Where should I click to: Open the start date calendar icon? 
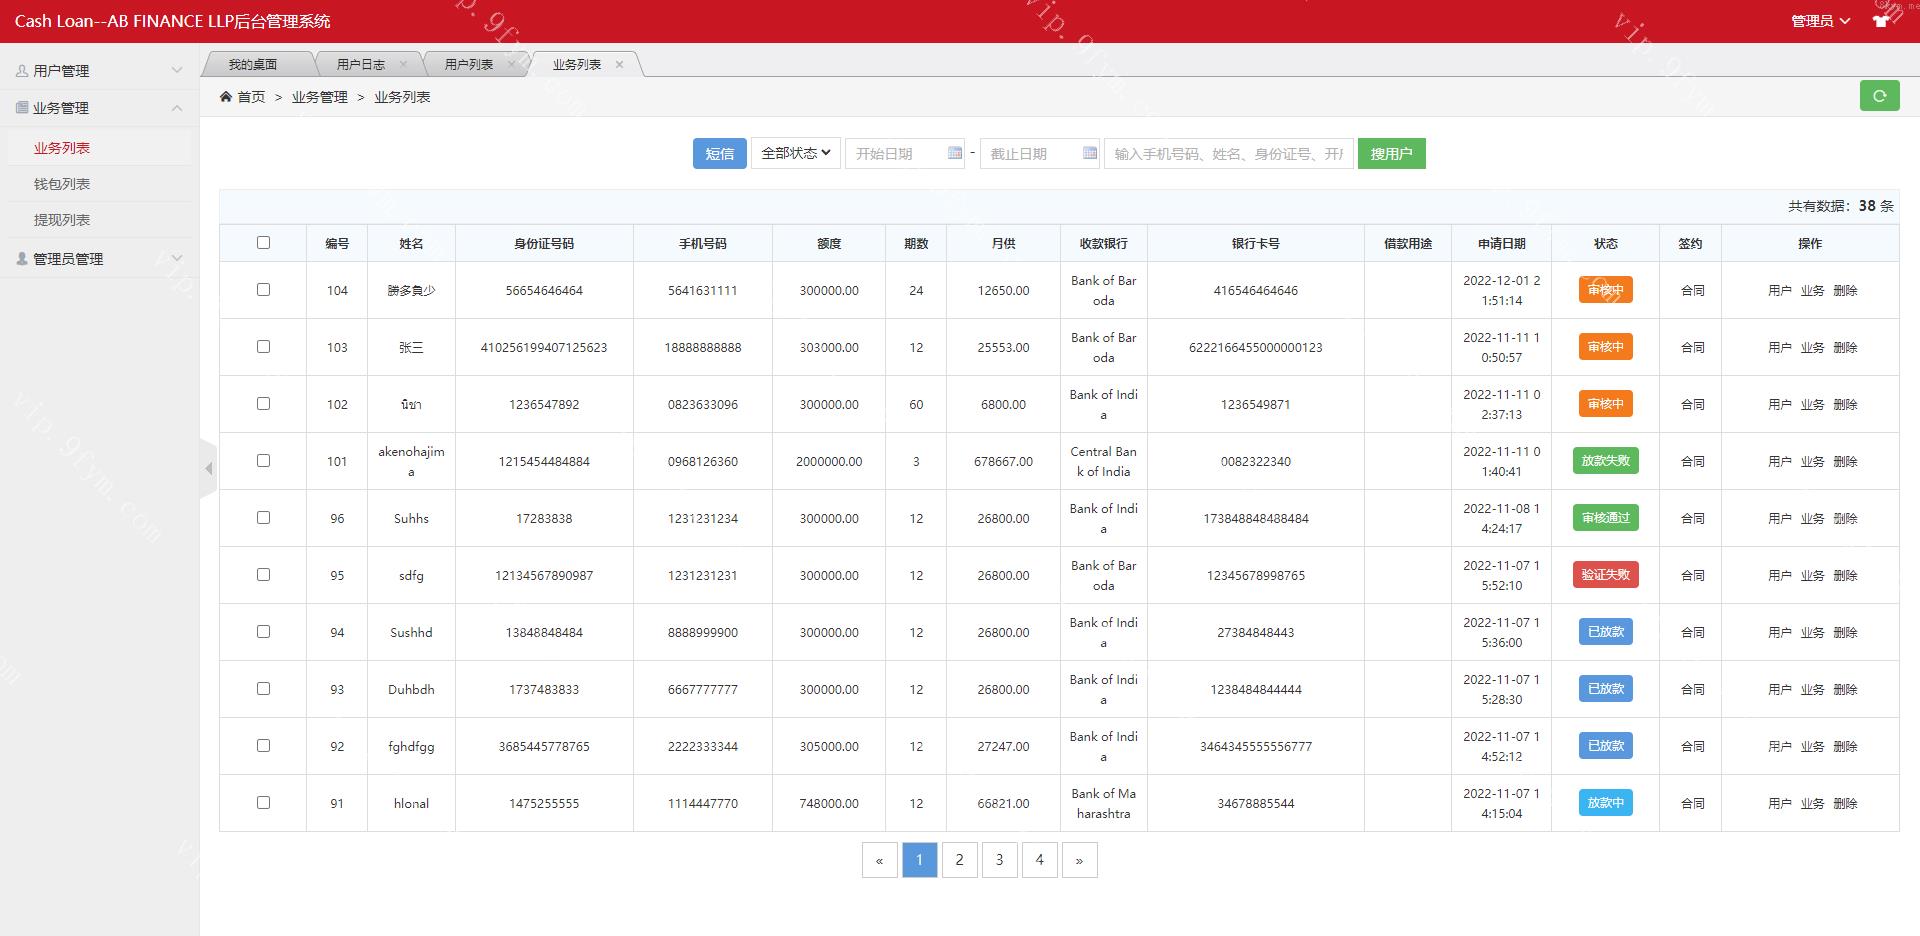(954, 153)
